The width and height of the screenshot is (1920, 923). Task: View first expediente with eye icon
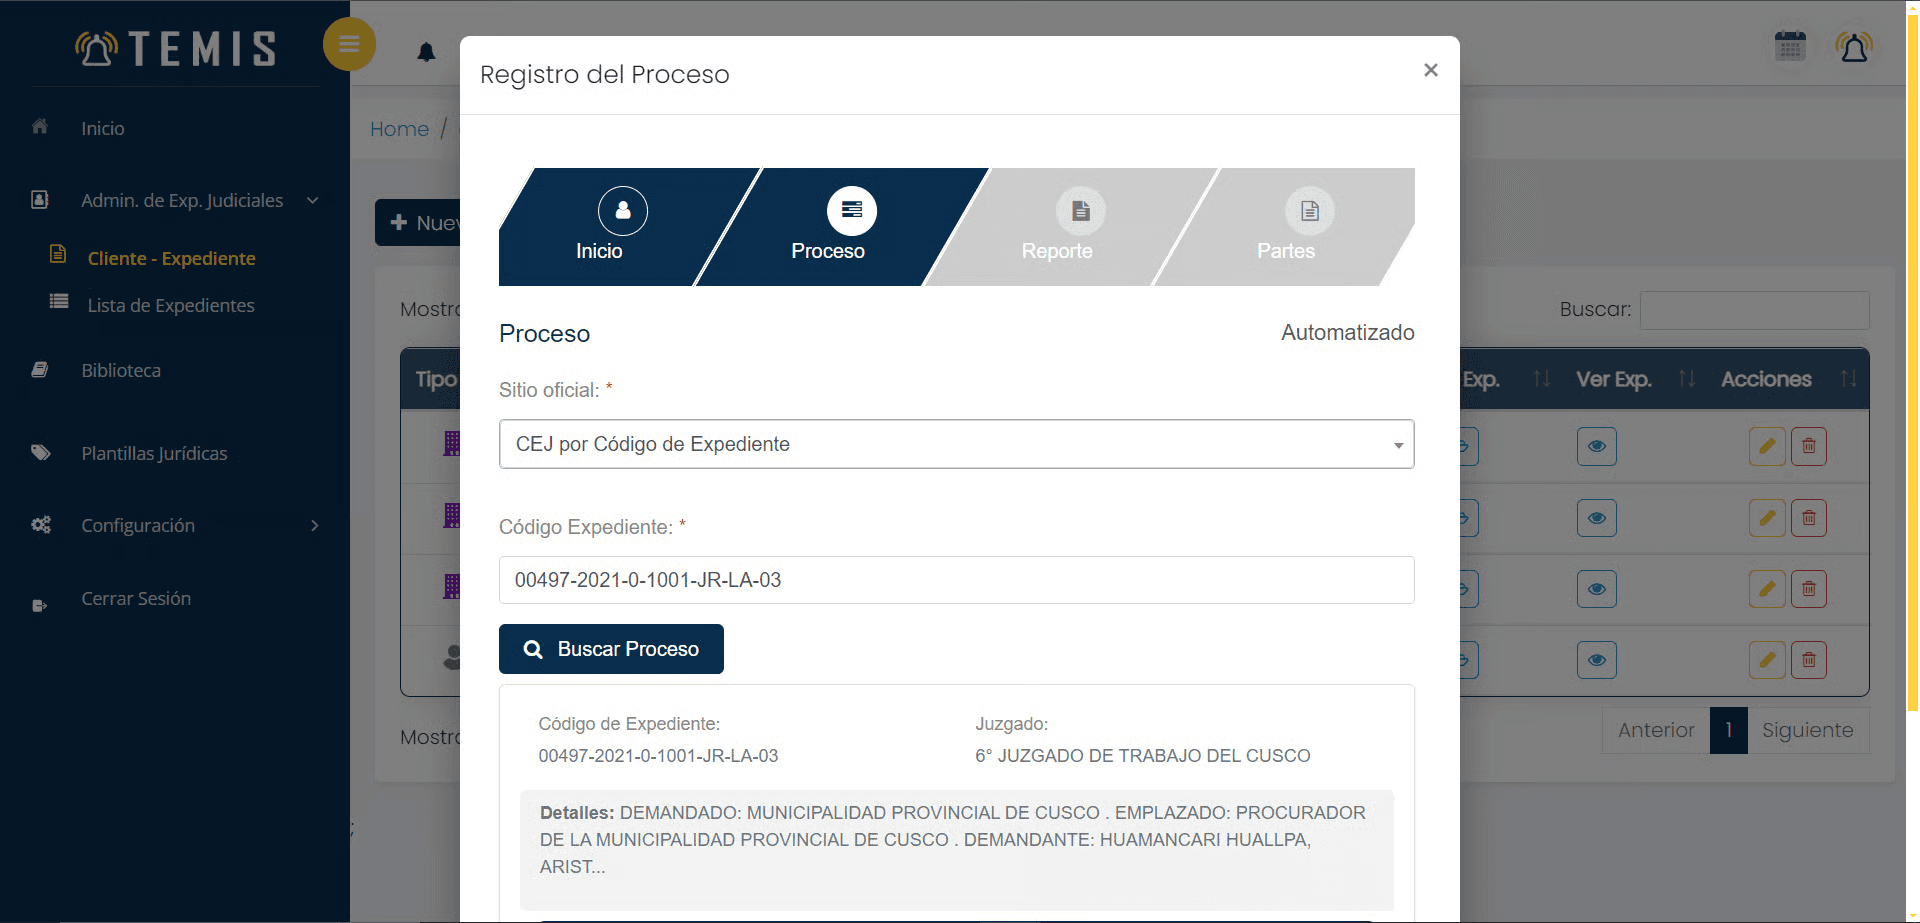tap(1596, 446)
